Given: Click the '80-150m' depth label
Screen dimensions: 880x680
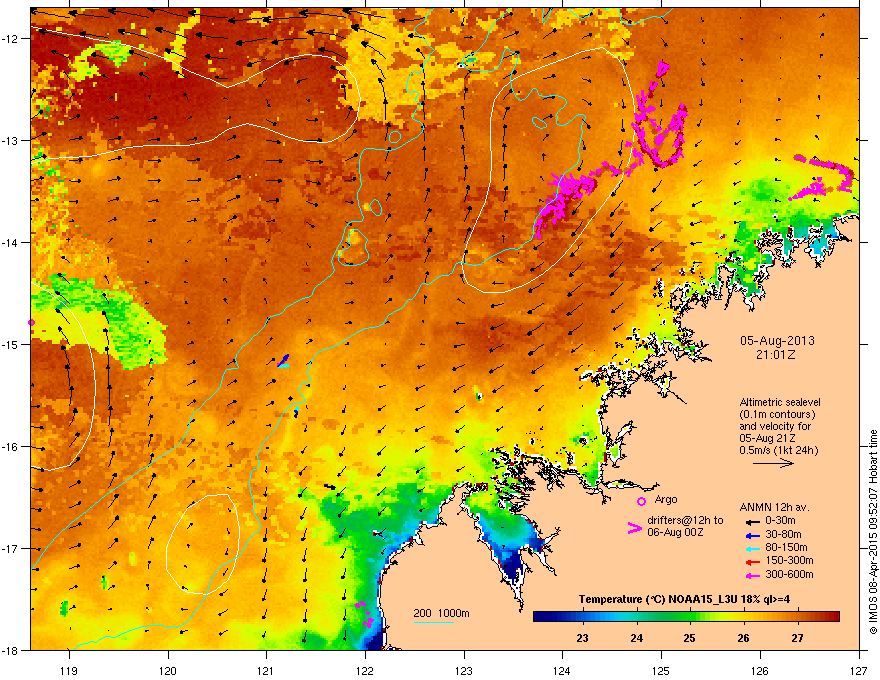Looking at the screenshot, I should click(x=786, y=548).
